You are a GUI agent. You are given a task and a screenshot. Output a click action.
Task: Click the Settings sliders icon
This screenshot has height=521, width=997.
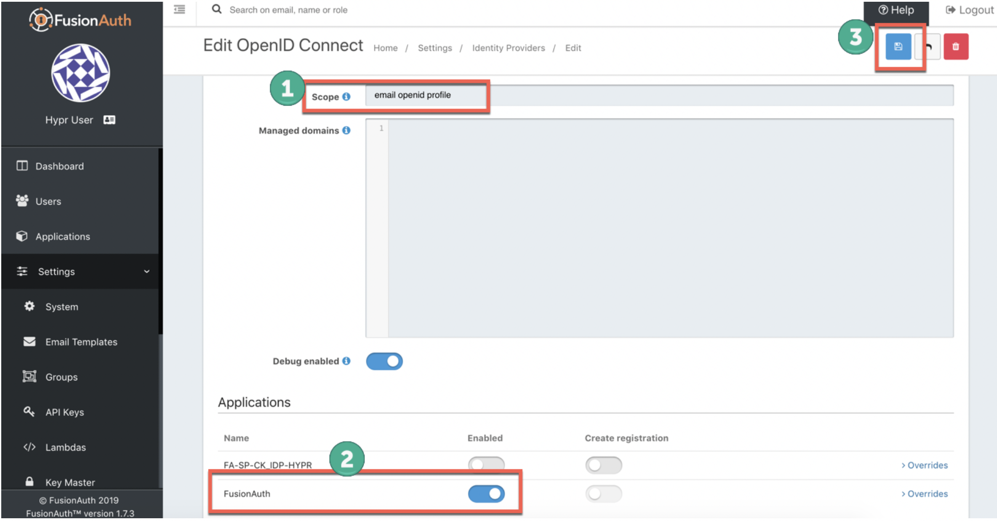[x=22, y=271]
